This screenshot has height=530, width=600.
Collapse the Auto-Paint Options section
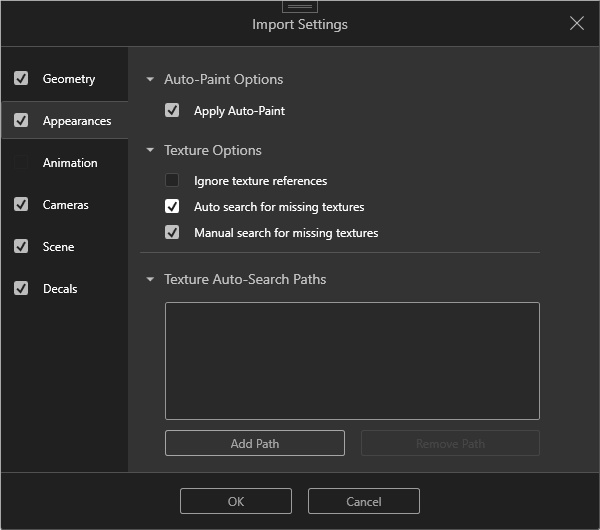tap(150, 79)
